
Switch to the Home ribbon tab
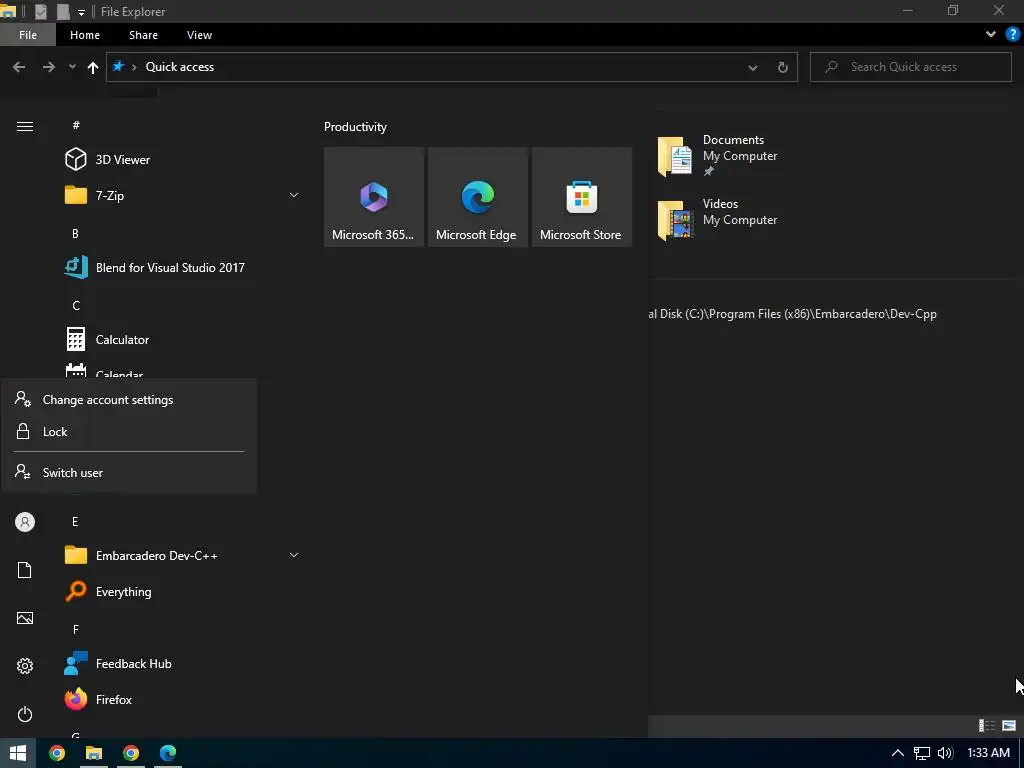(x=85, y=35)
